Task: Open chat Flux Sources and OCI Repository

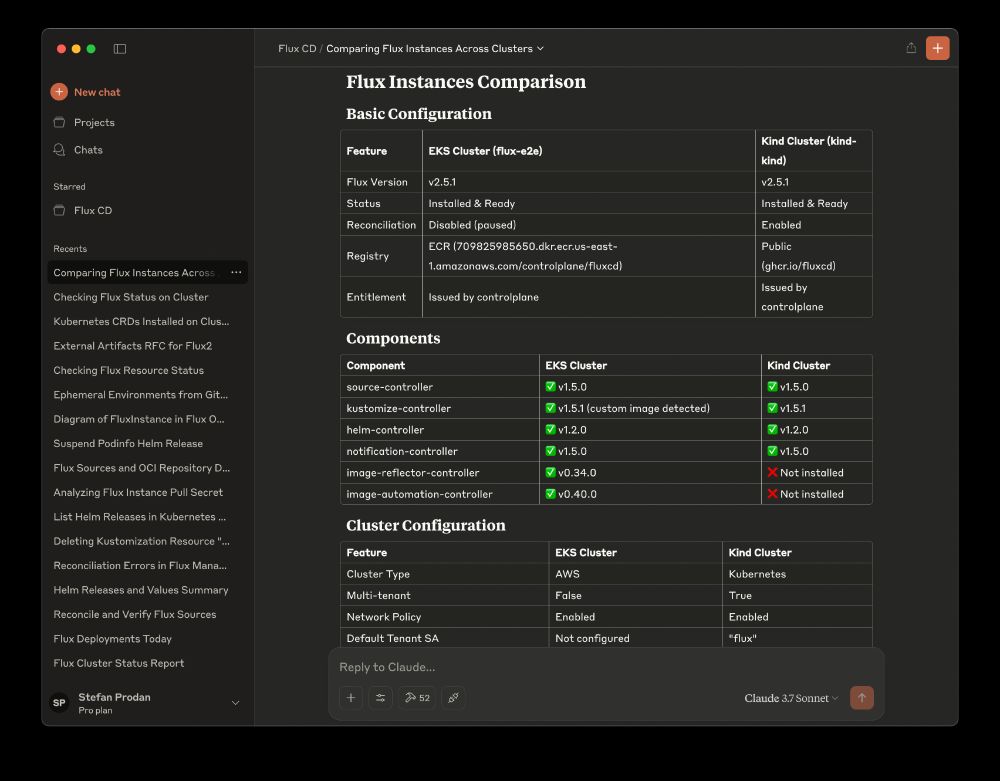Action: coord(142,468)
